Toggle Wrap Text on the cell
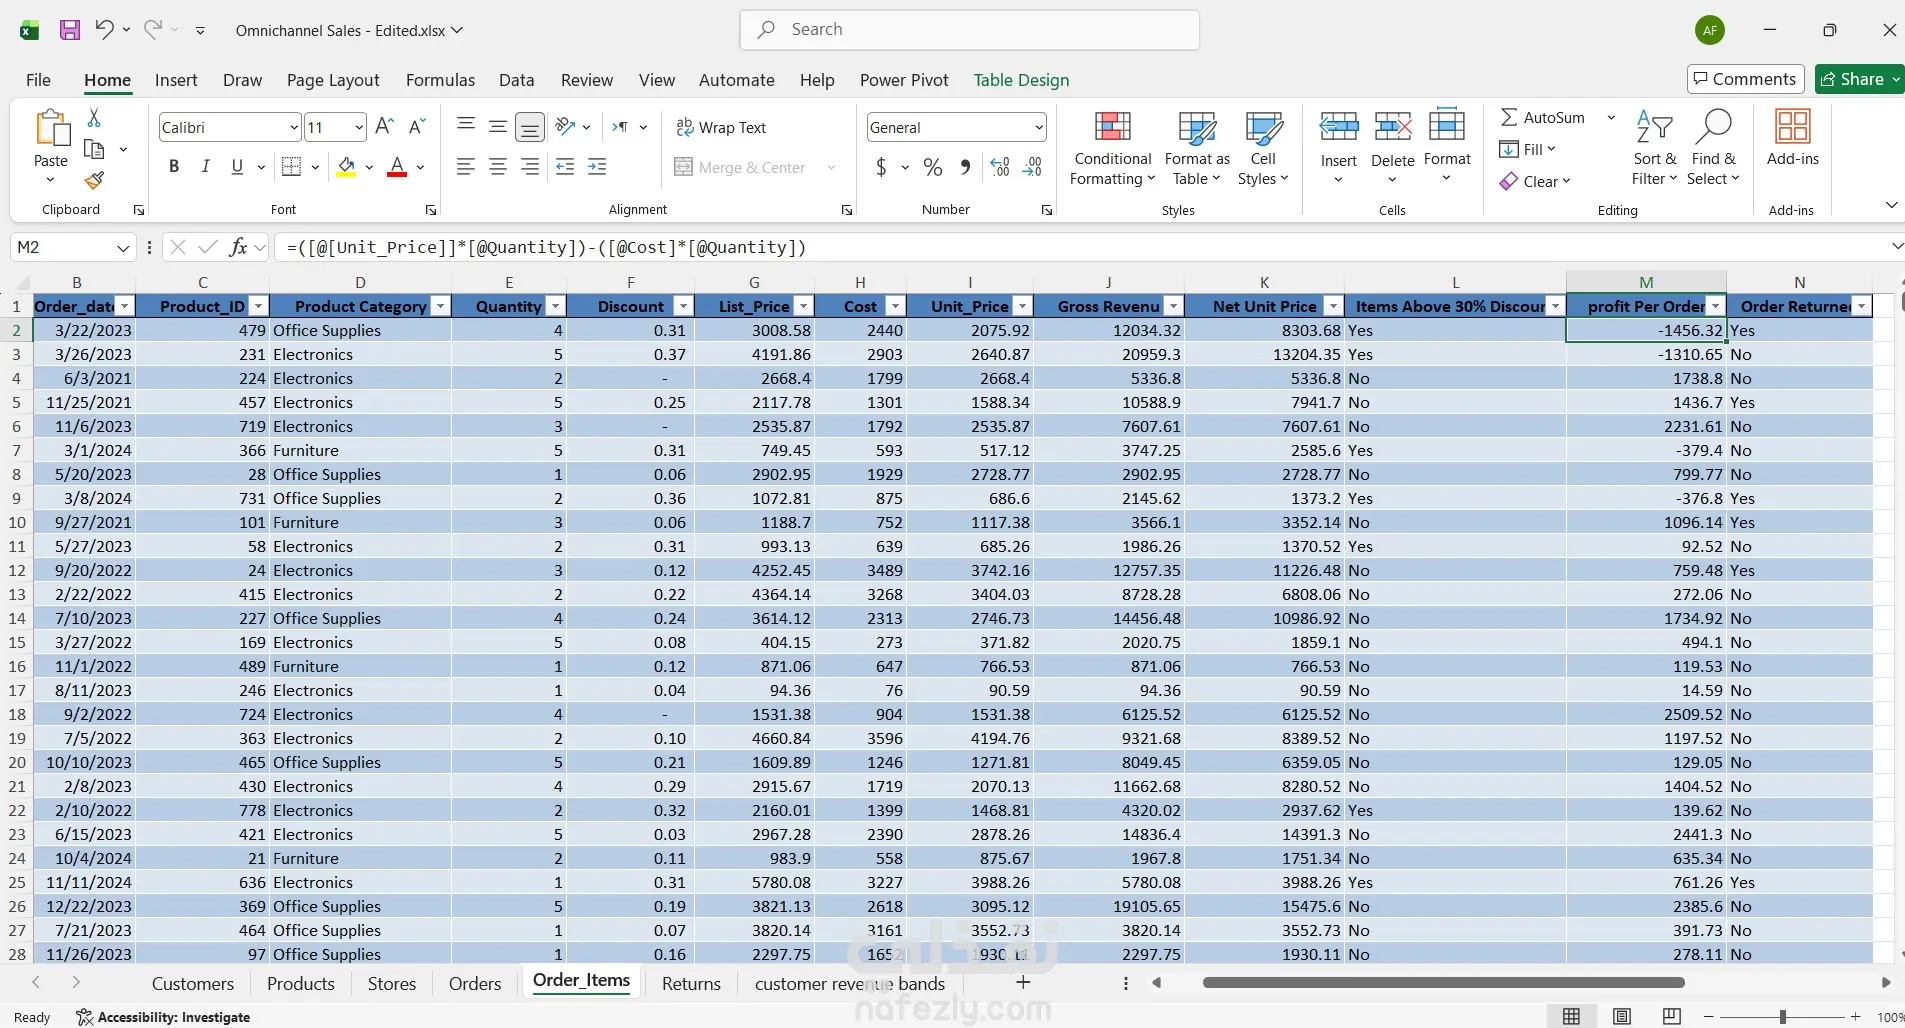Screen dimensions: 1905x1028 tap(721, 127)
